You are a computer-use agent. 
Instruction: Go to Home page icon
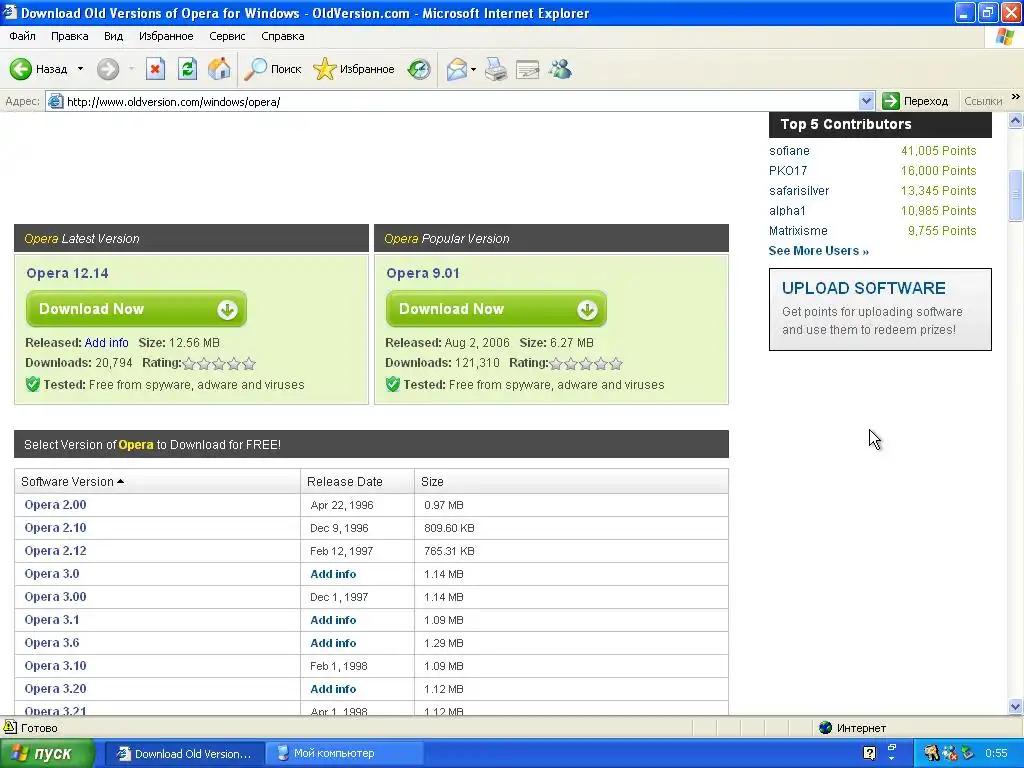pyautogui.click(x=219, y=69)
